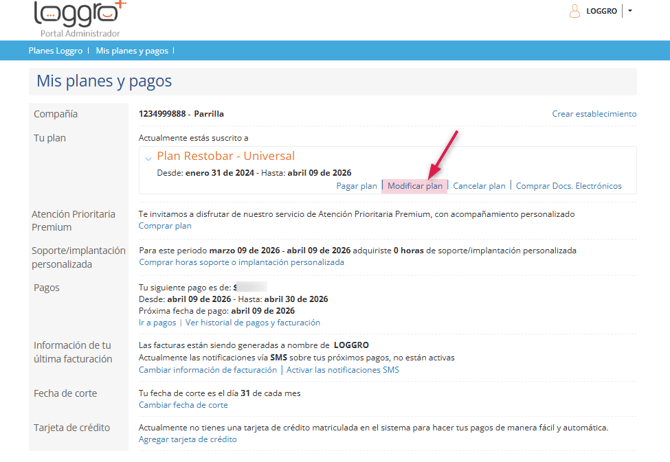This screenshot has height=462, width=670.
Task: Click the Loggro logo
Action: click(x=80, y=13)
